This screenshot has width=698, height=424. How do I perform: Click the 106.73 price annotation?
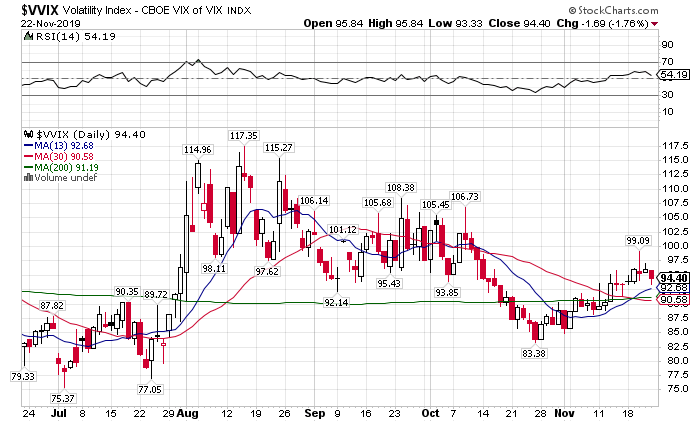[465, 196]
